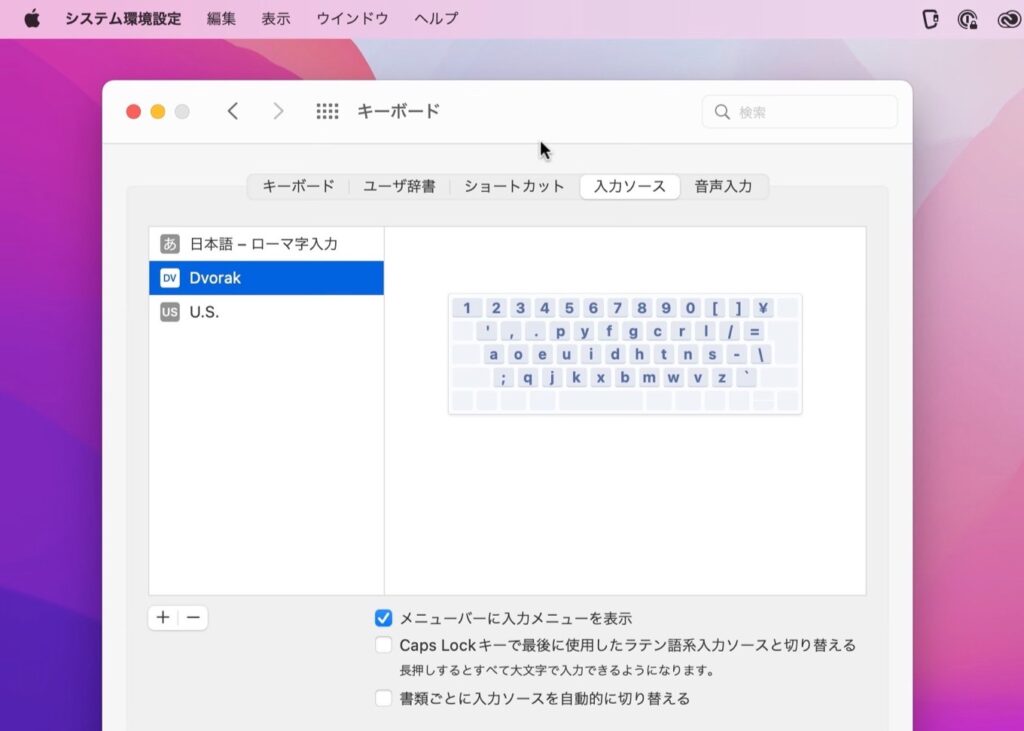This screenshot has width=1024, height=731.
Task: Select 日本語 – ローマ字入力 input source
Action: coord(266,244)
